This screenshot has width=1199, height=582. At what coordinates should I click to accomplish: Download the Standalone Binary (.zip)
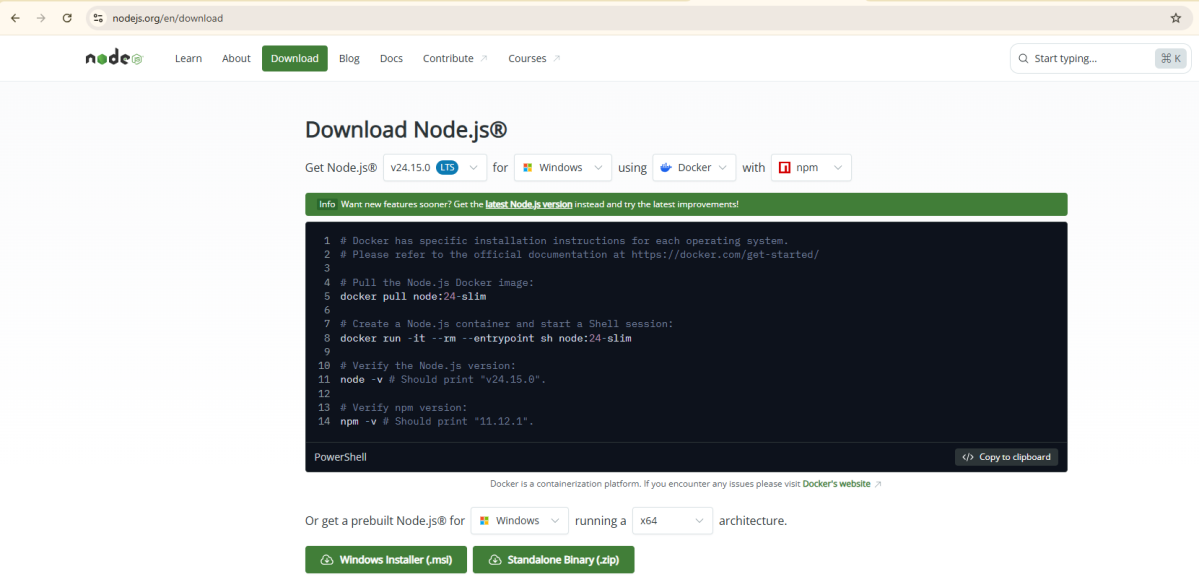pos(554,560)
